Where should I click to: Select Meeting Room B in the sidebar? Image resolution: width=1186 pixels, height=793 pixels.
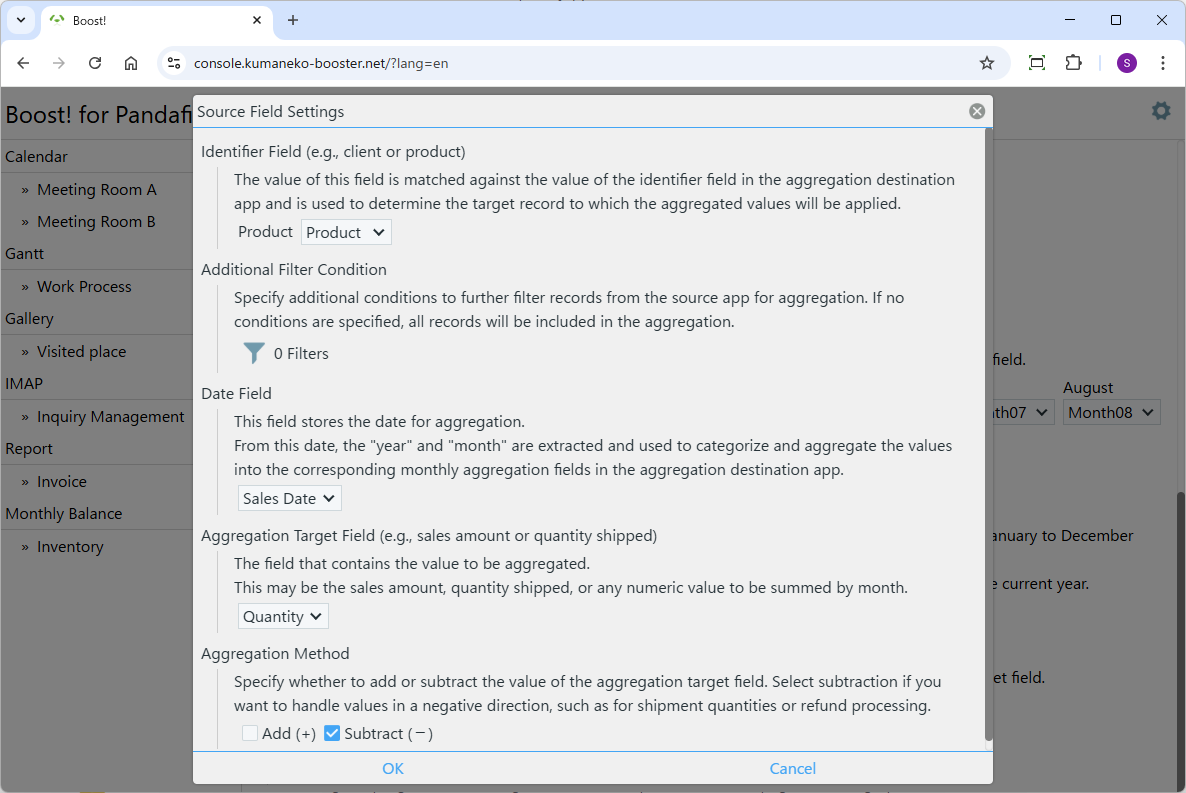point(96,222)
